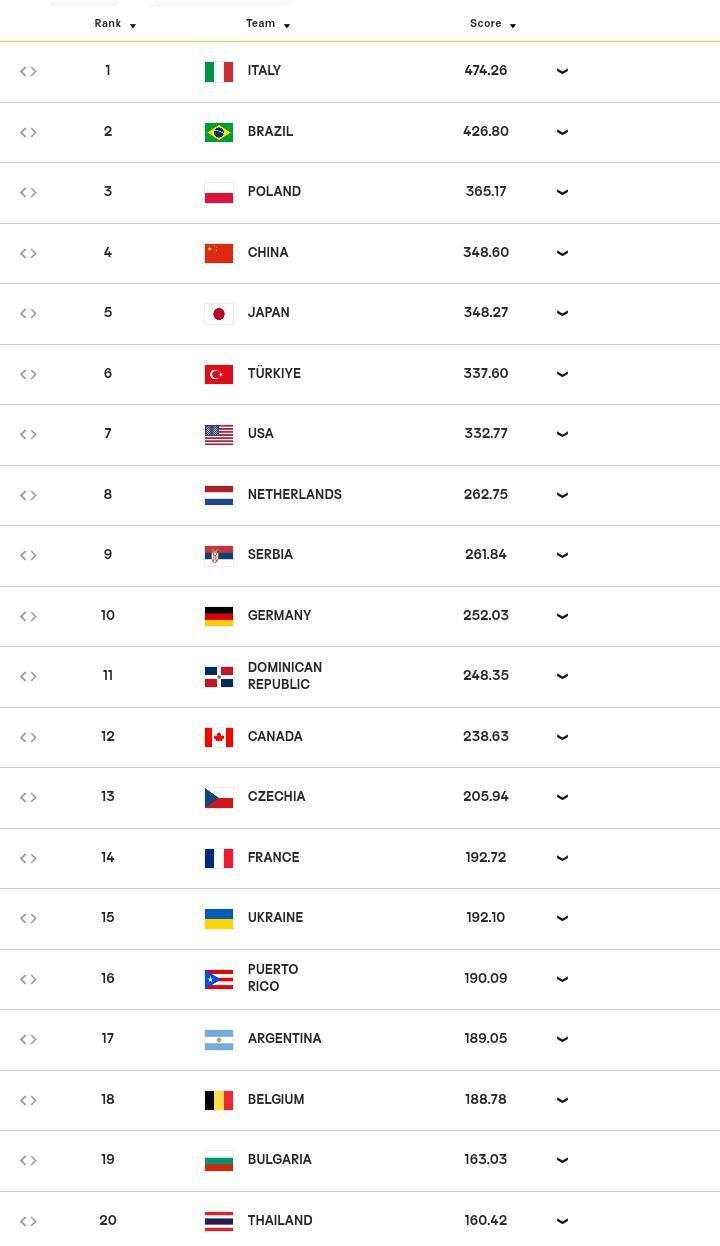Open the Dominican Republic team link
Viewport: 720px width, 1246px height.
[285, 676]
